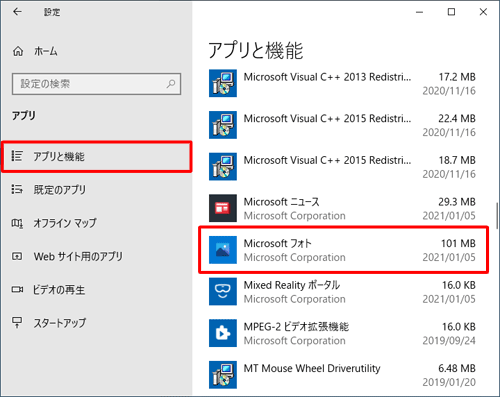Click the 17.2 MB size value

(x=457, y=77)
